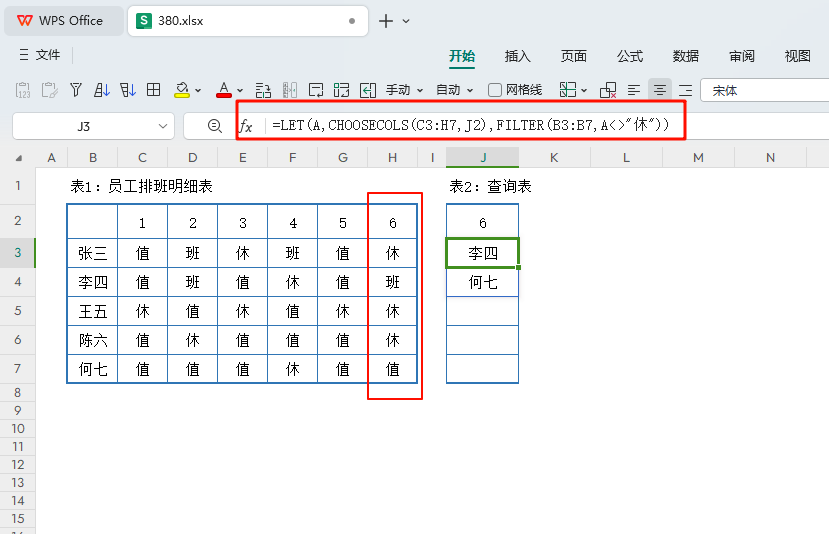This screenshot has height=534, width=829.
Task: Apply the red font color
Action: 224,90
